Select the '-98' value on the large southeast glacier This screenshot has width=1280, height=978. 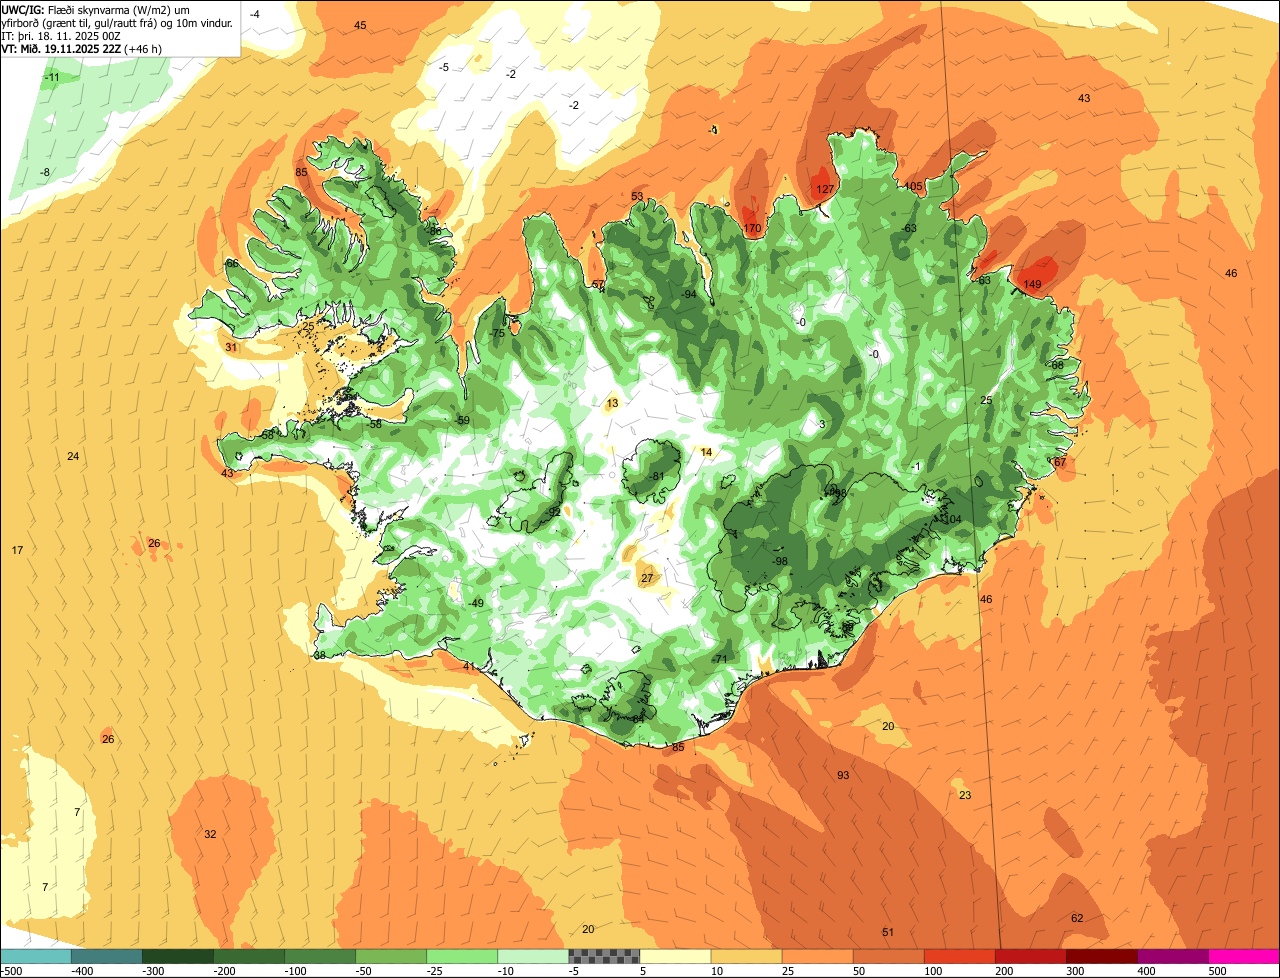pos(780,561)
